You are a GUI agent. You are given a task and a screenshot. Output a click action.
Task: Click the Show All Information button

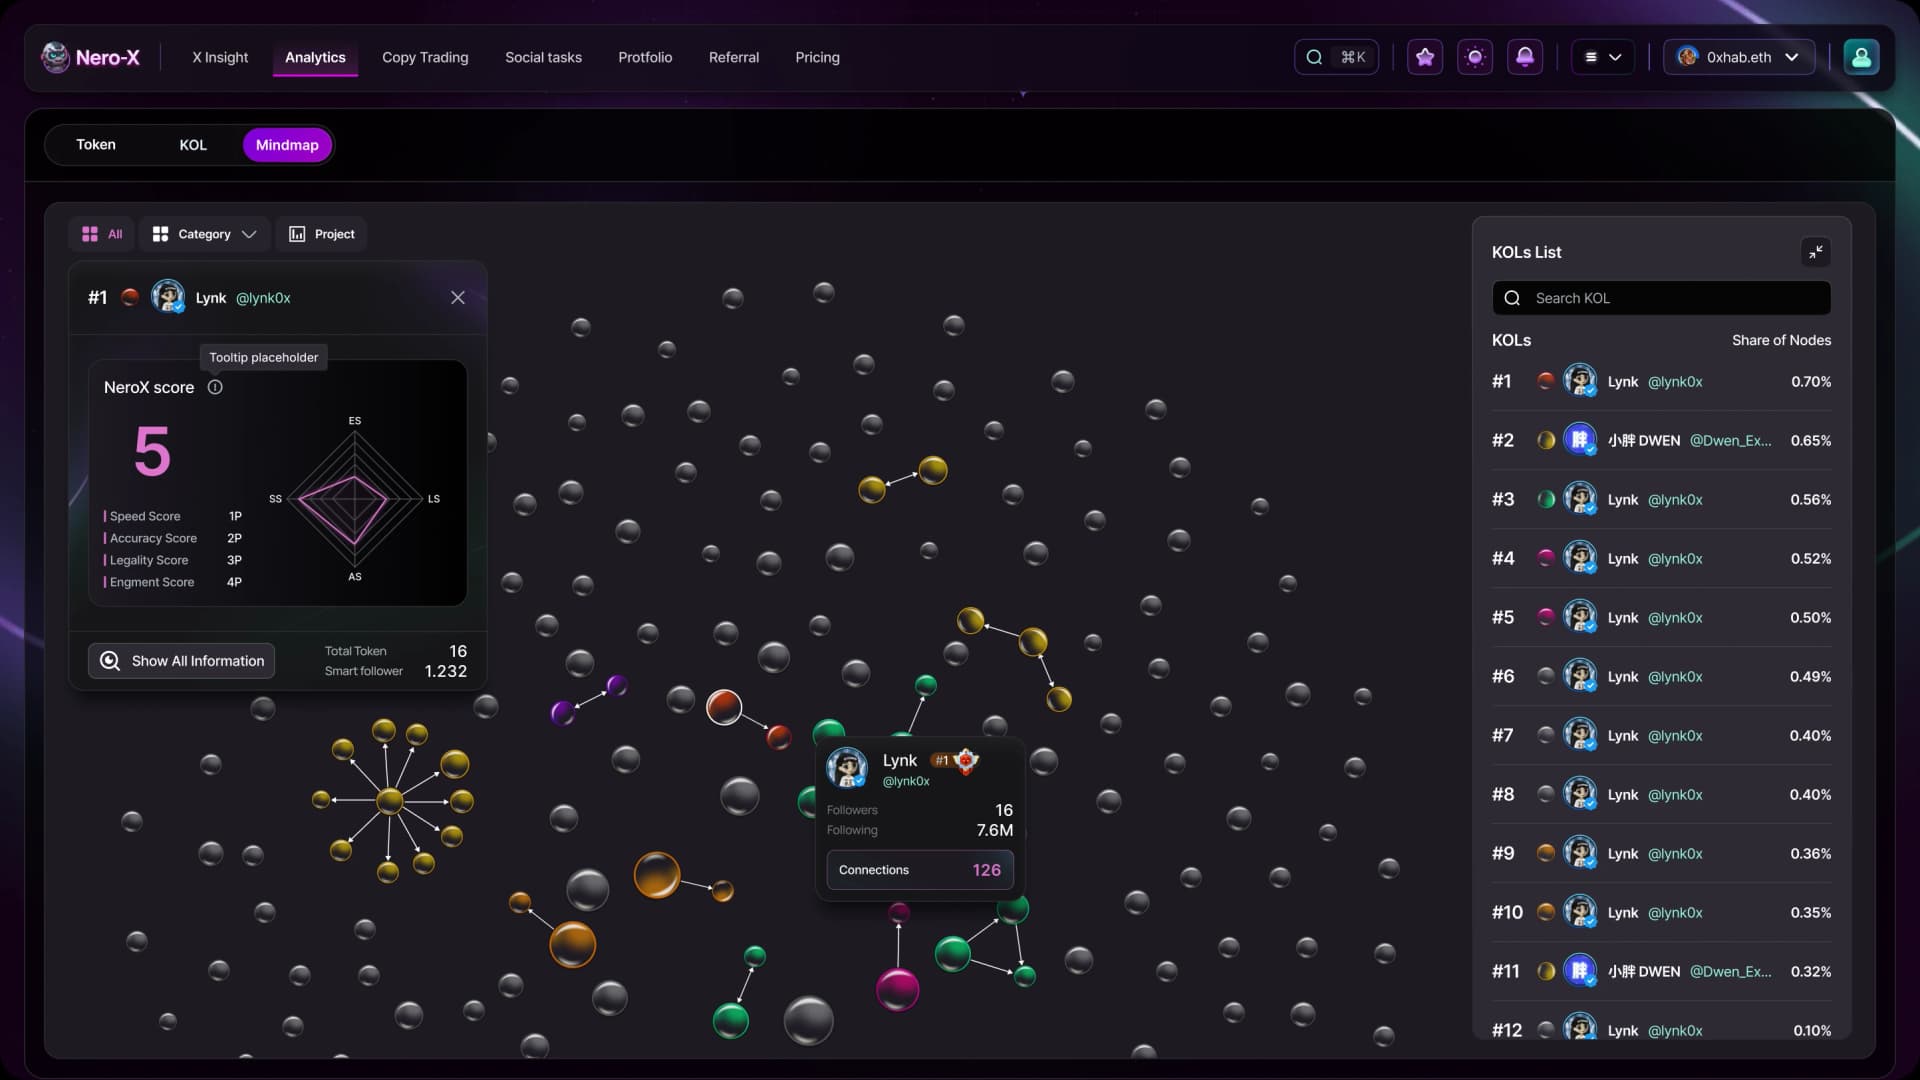click(x=181, y=660)
